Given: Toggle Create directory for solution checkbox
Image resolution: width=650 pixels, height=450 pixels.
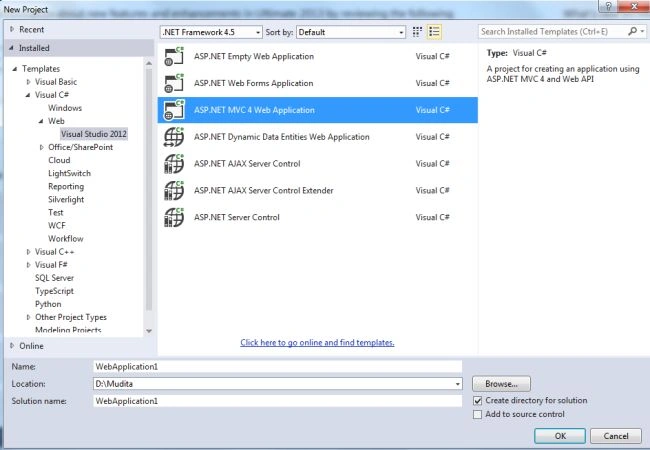Looking at the screenshot, I should click(x=478, y=401).
